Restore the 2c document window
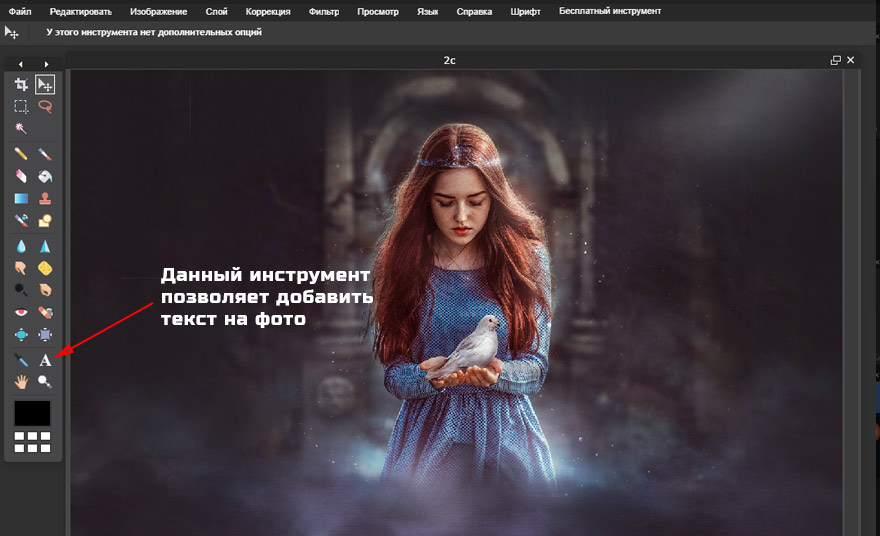The height and width of the screenshot is (536, 880). 836,60
